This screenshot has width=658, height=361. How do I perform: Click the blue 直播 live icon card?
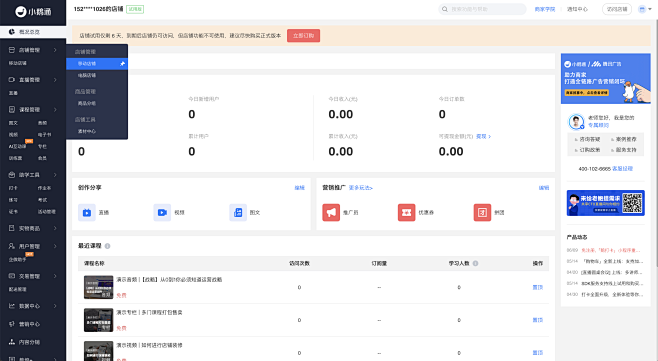coord(86,212)
